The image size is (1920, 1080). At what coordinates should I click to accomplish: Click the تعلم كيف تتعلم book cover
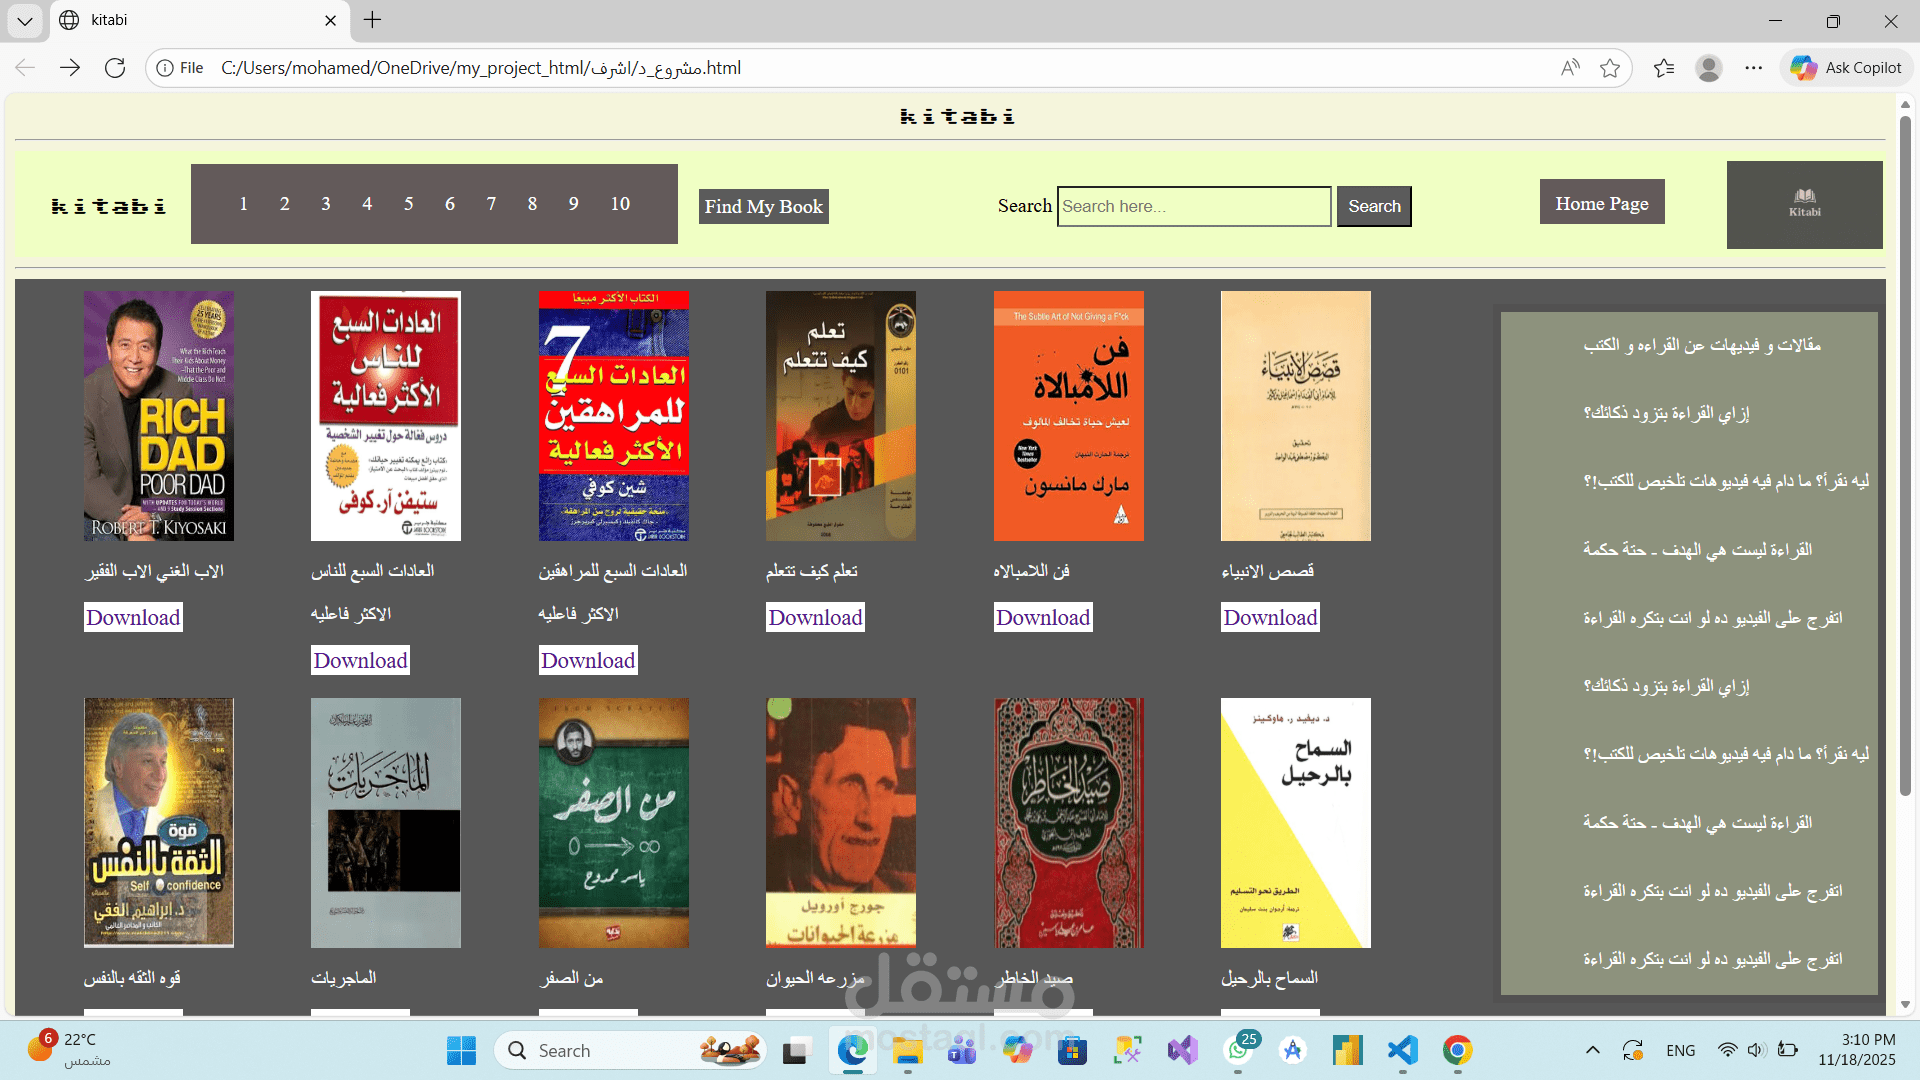coord(841,416)
